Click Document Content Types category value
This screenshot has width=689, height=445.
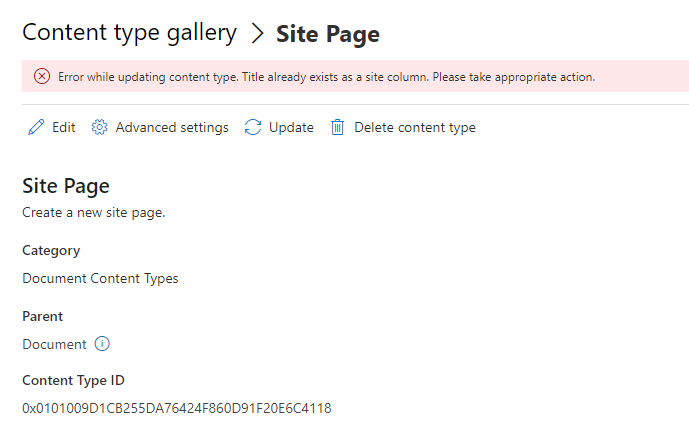coord(100,279)
